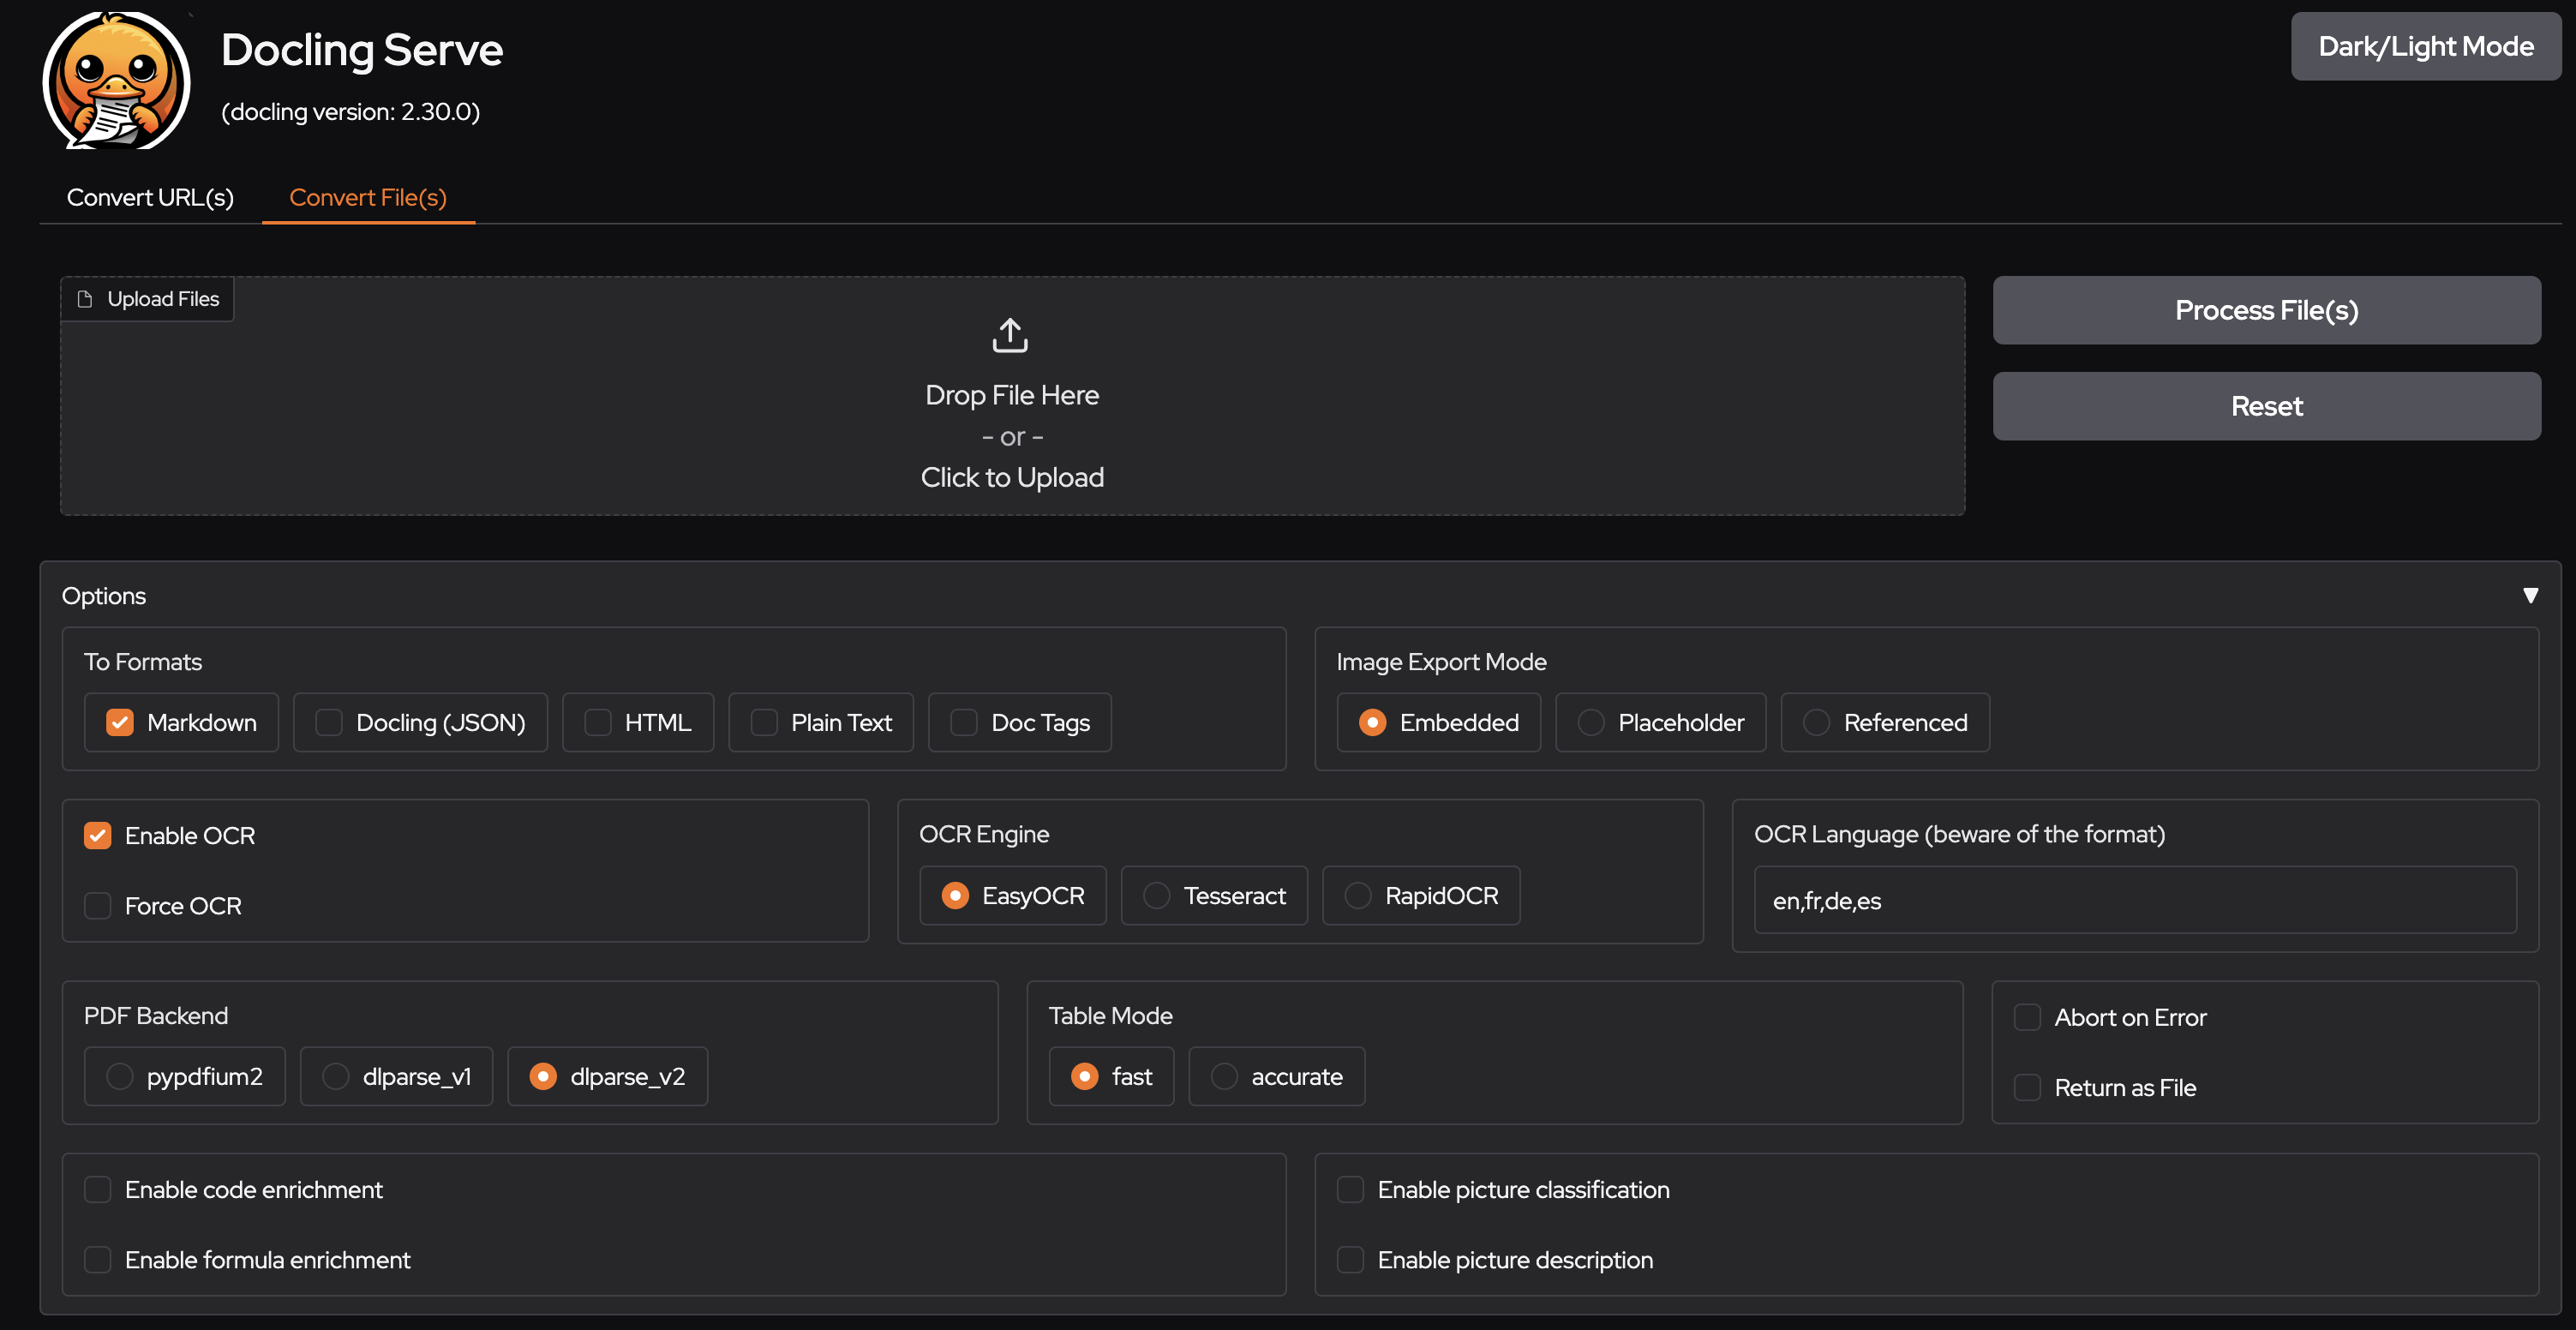Viewport: 2576px width, 1330px height.
Task: Switch table mode to accurate
Action: click(x=1224, y=1076)
